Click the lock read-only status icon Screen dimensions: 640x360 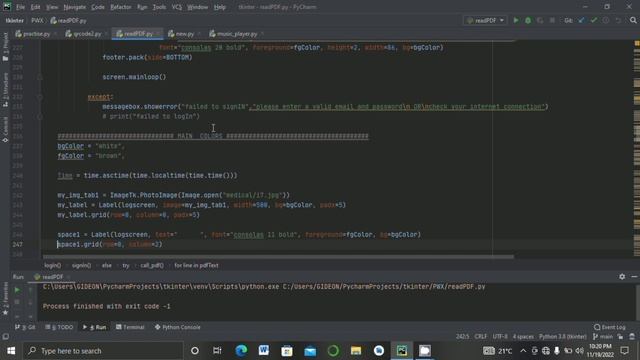pos(620,337)
